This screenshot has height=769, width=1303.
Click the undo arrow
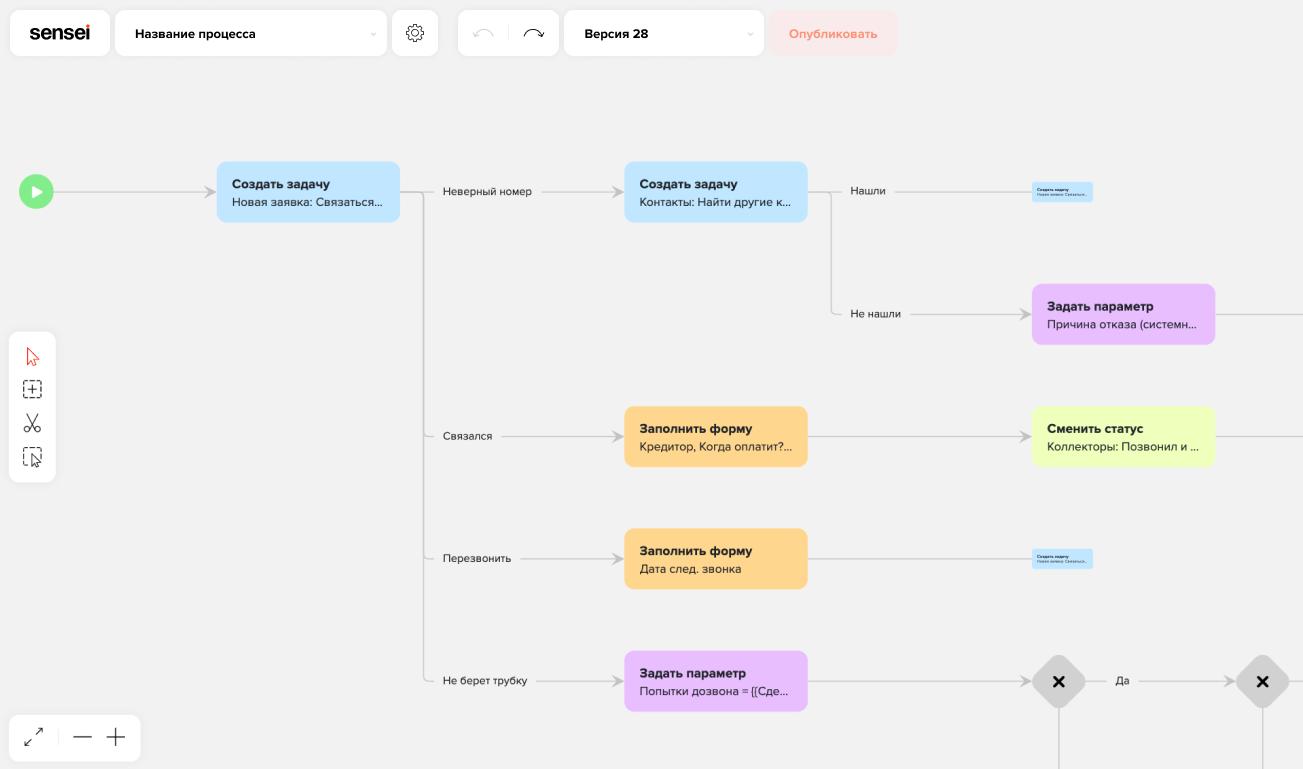[483, 33]
